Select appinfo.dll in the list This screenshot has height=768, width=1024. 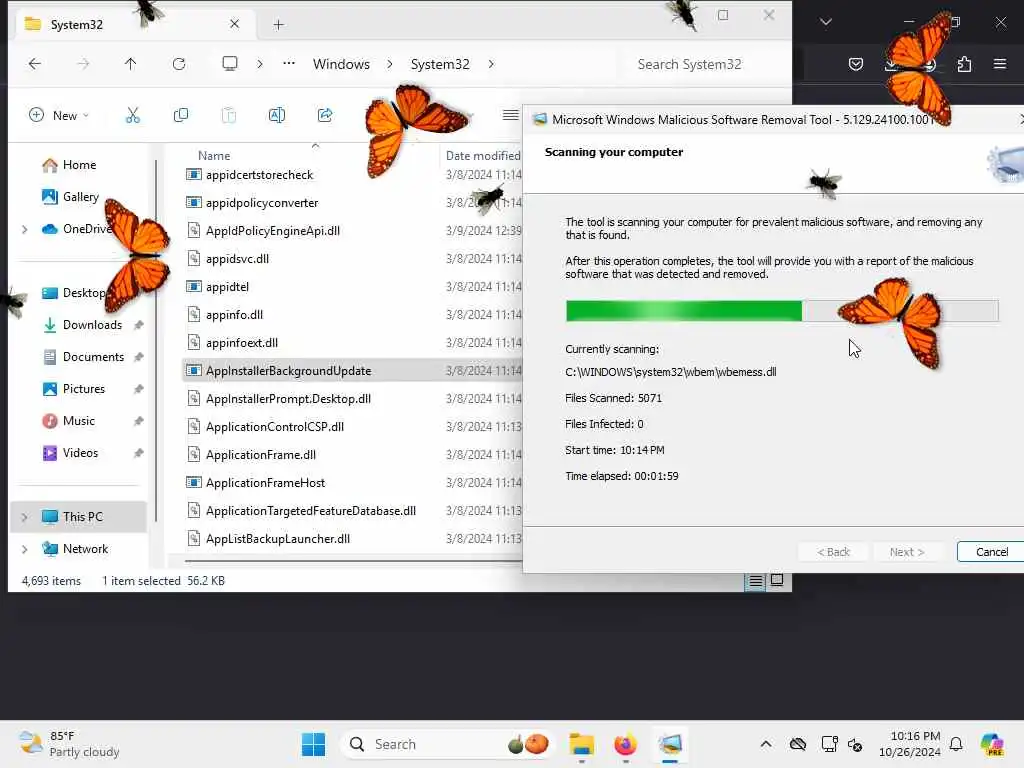(x=234, y=315)
